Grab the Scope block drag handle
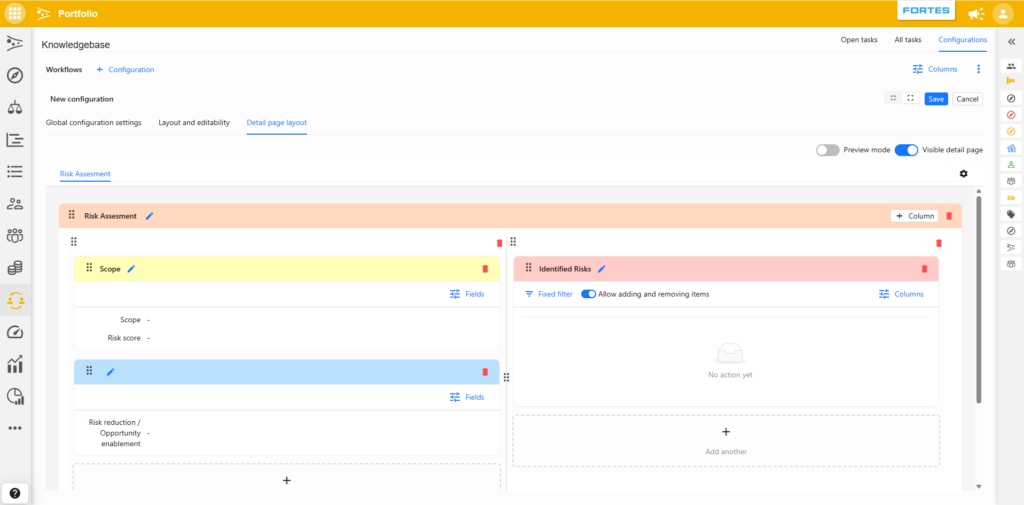This screenshot has height=505, width=1024. 89,267
